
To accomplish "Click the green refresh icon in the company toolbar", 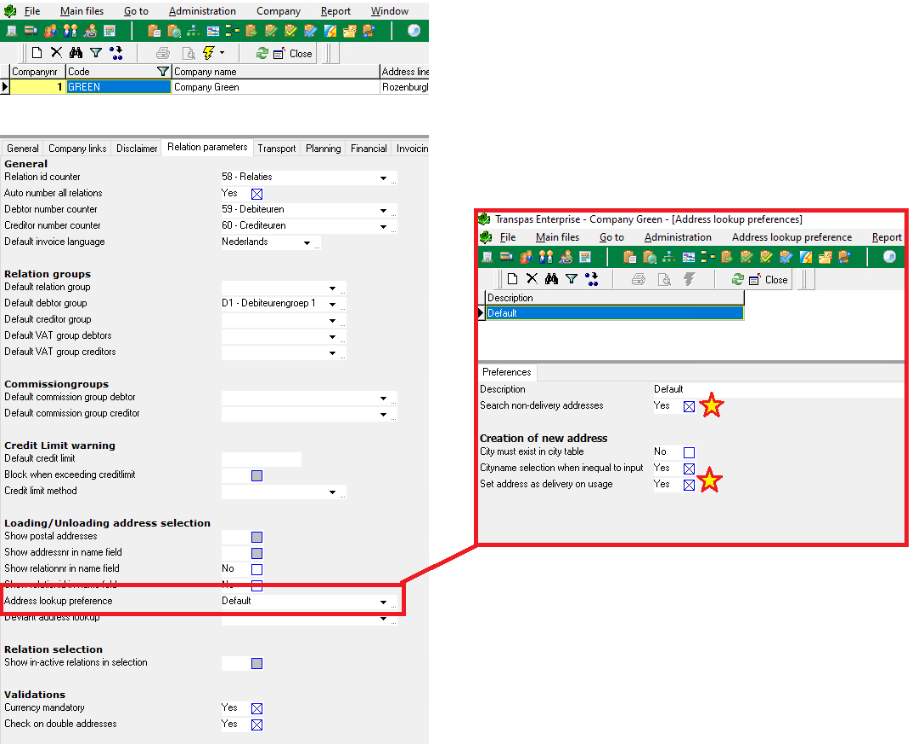I will point(262,53).
